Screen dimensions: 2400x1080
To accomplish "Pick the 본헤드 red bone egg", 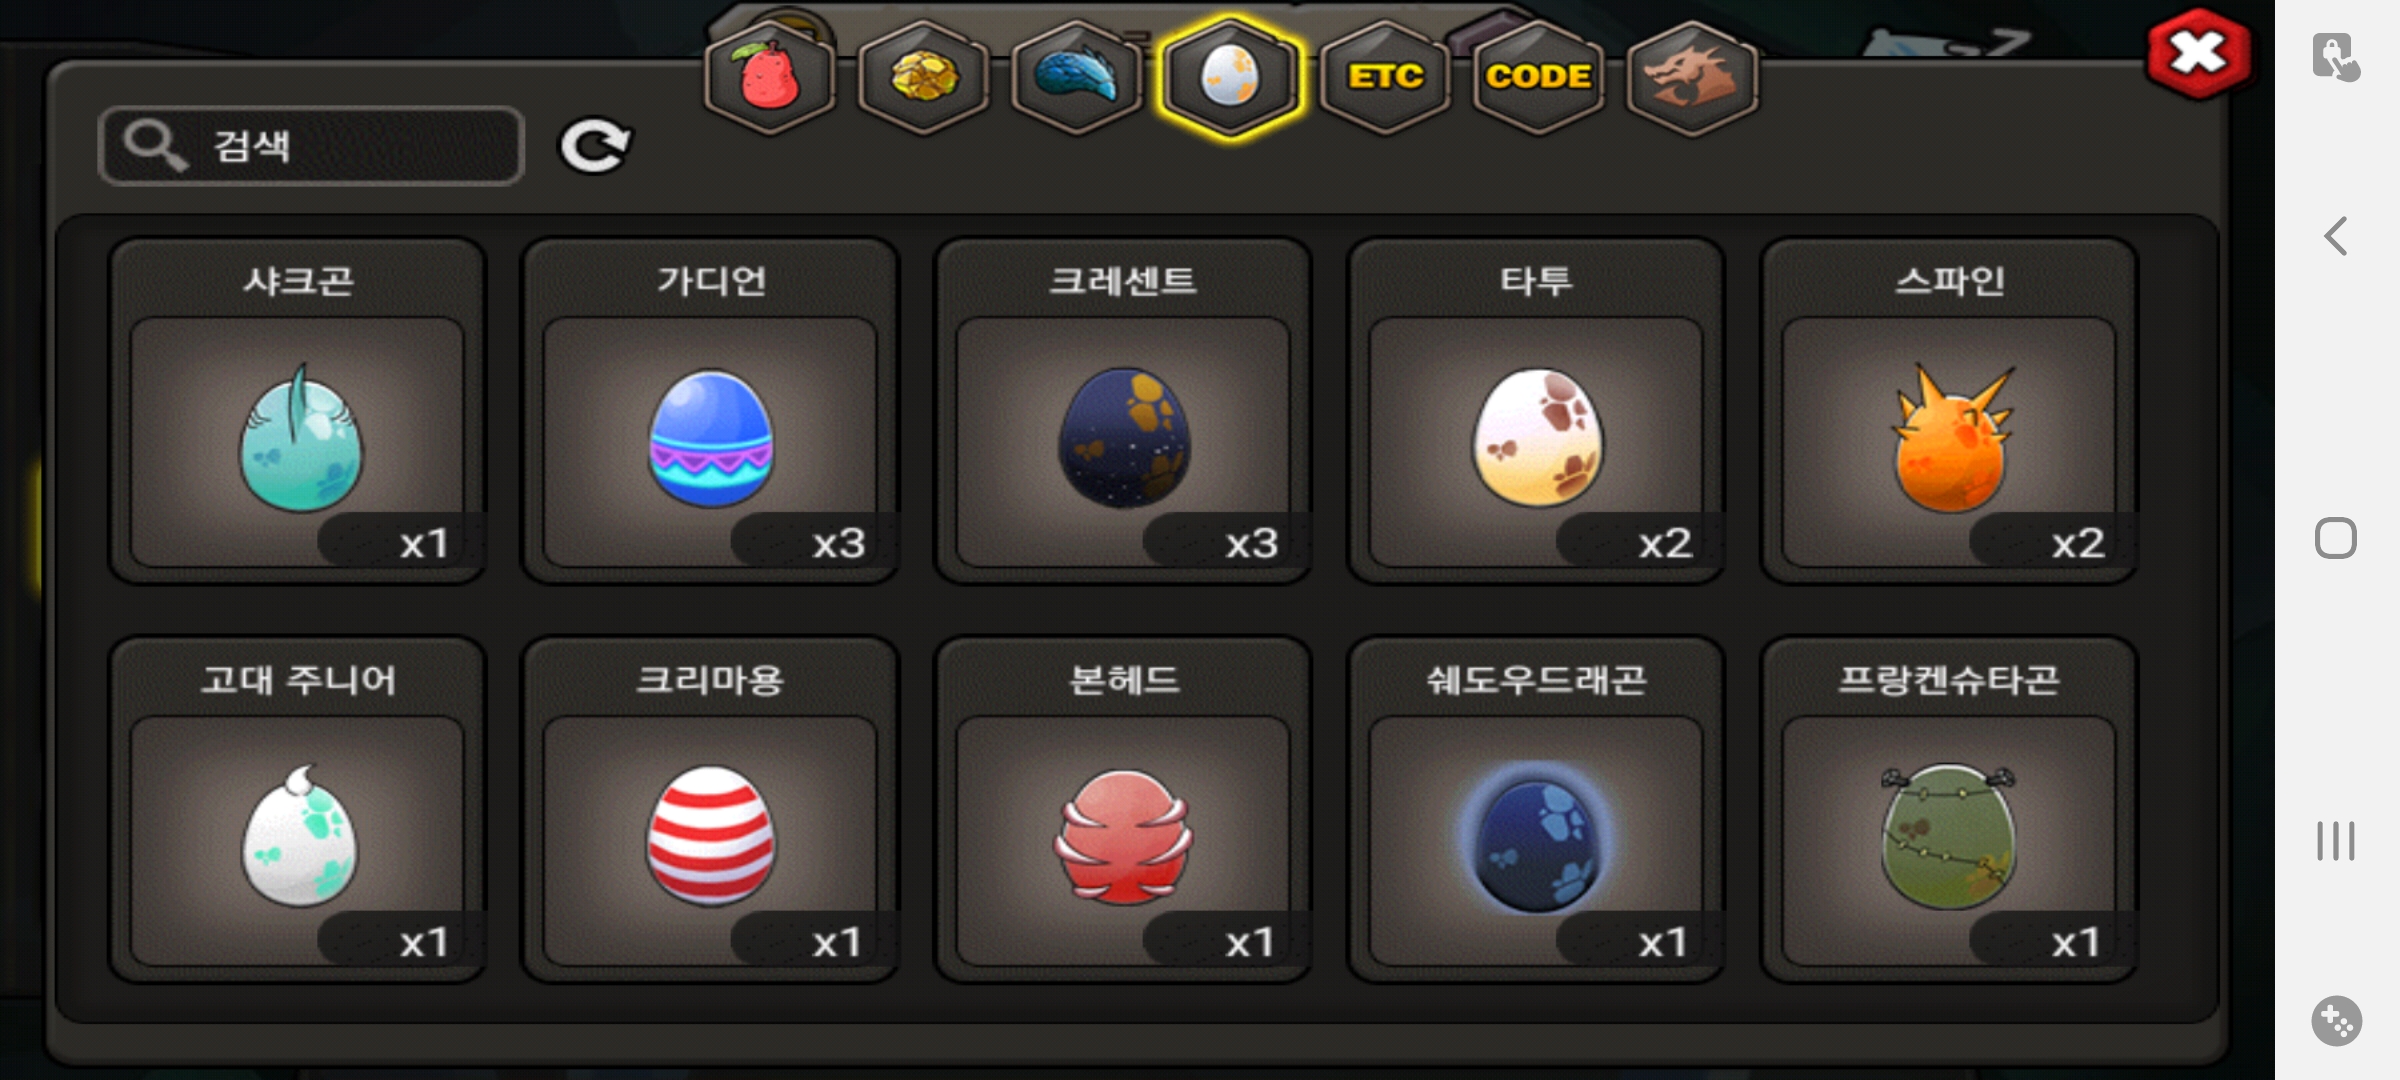I will 1123,810.
